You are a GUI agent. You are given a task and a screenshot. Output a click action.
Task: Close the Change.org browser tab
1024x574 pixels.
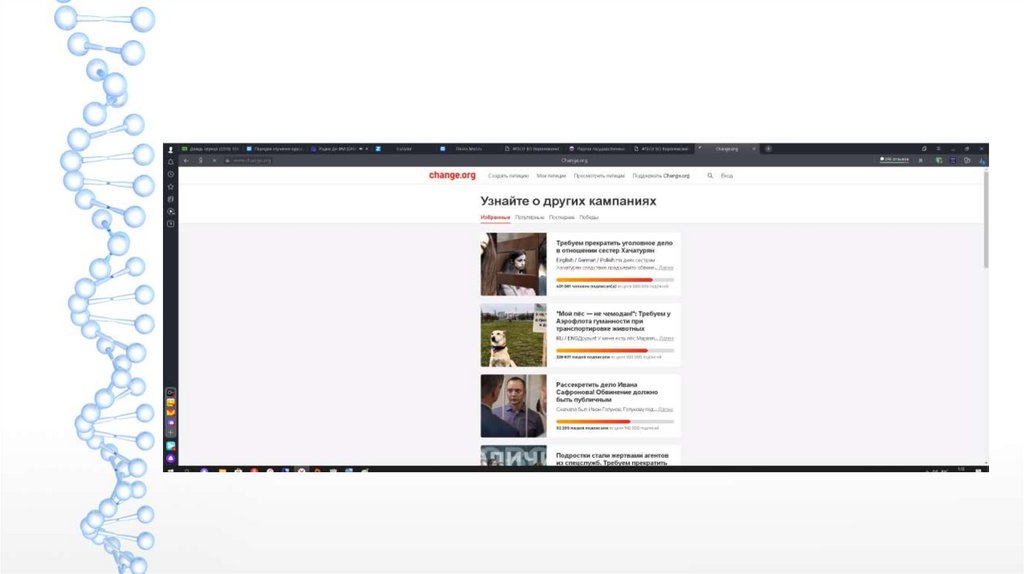click(x=754, y=149)
